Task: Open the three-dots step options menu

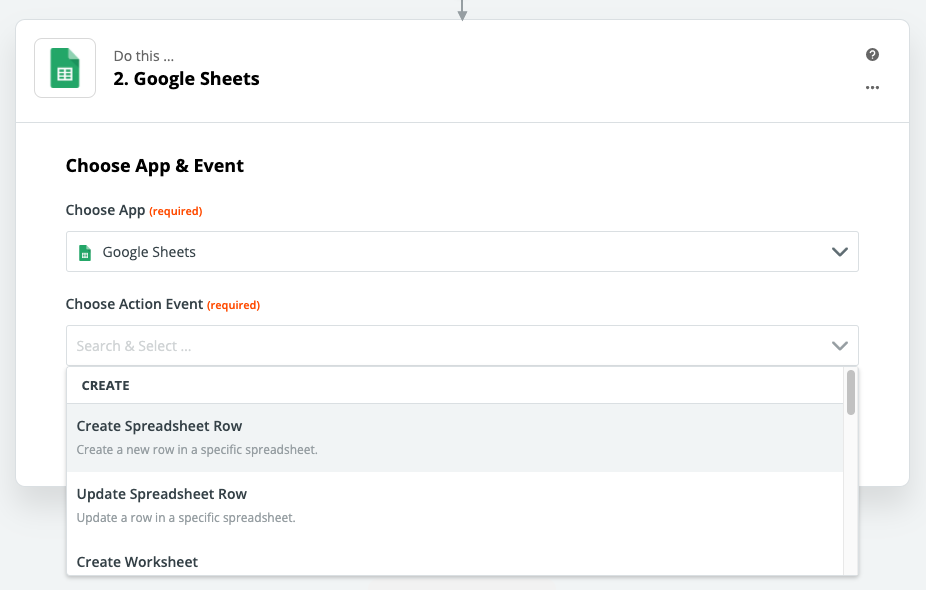Action: pos(872,87)
